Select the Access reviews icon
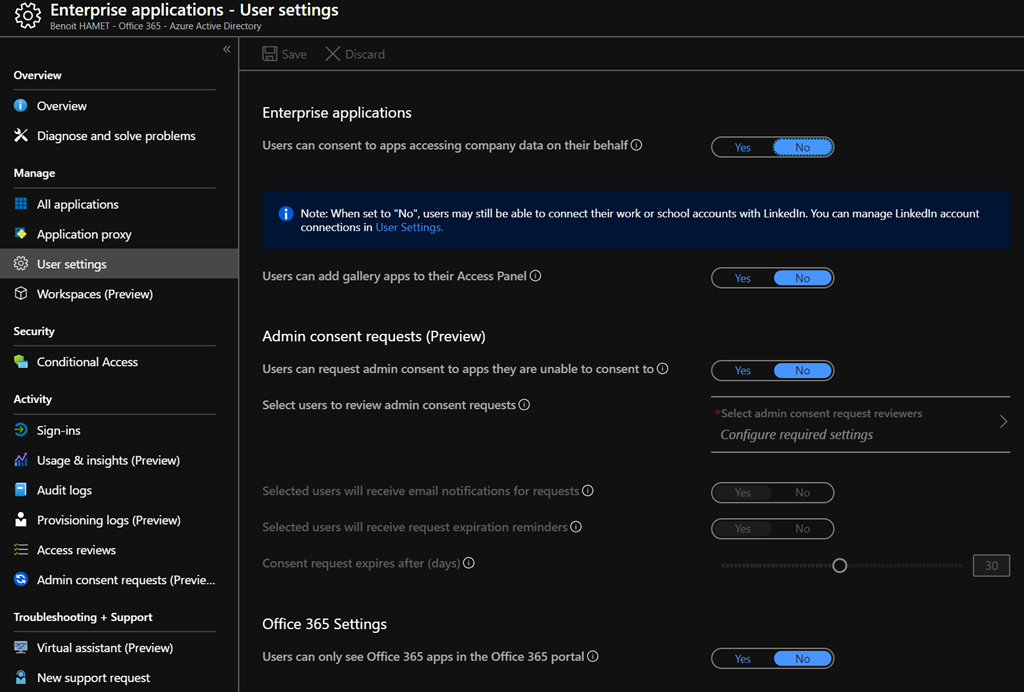1024x692 pixels. tap(21, 549)
